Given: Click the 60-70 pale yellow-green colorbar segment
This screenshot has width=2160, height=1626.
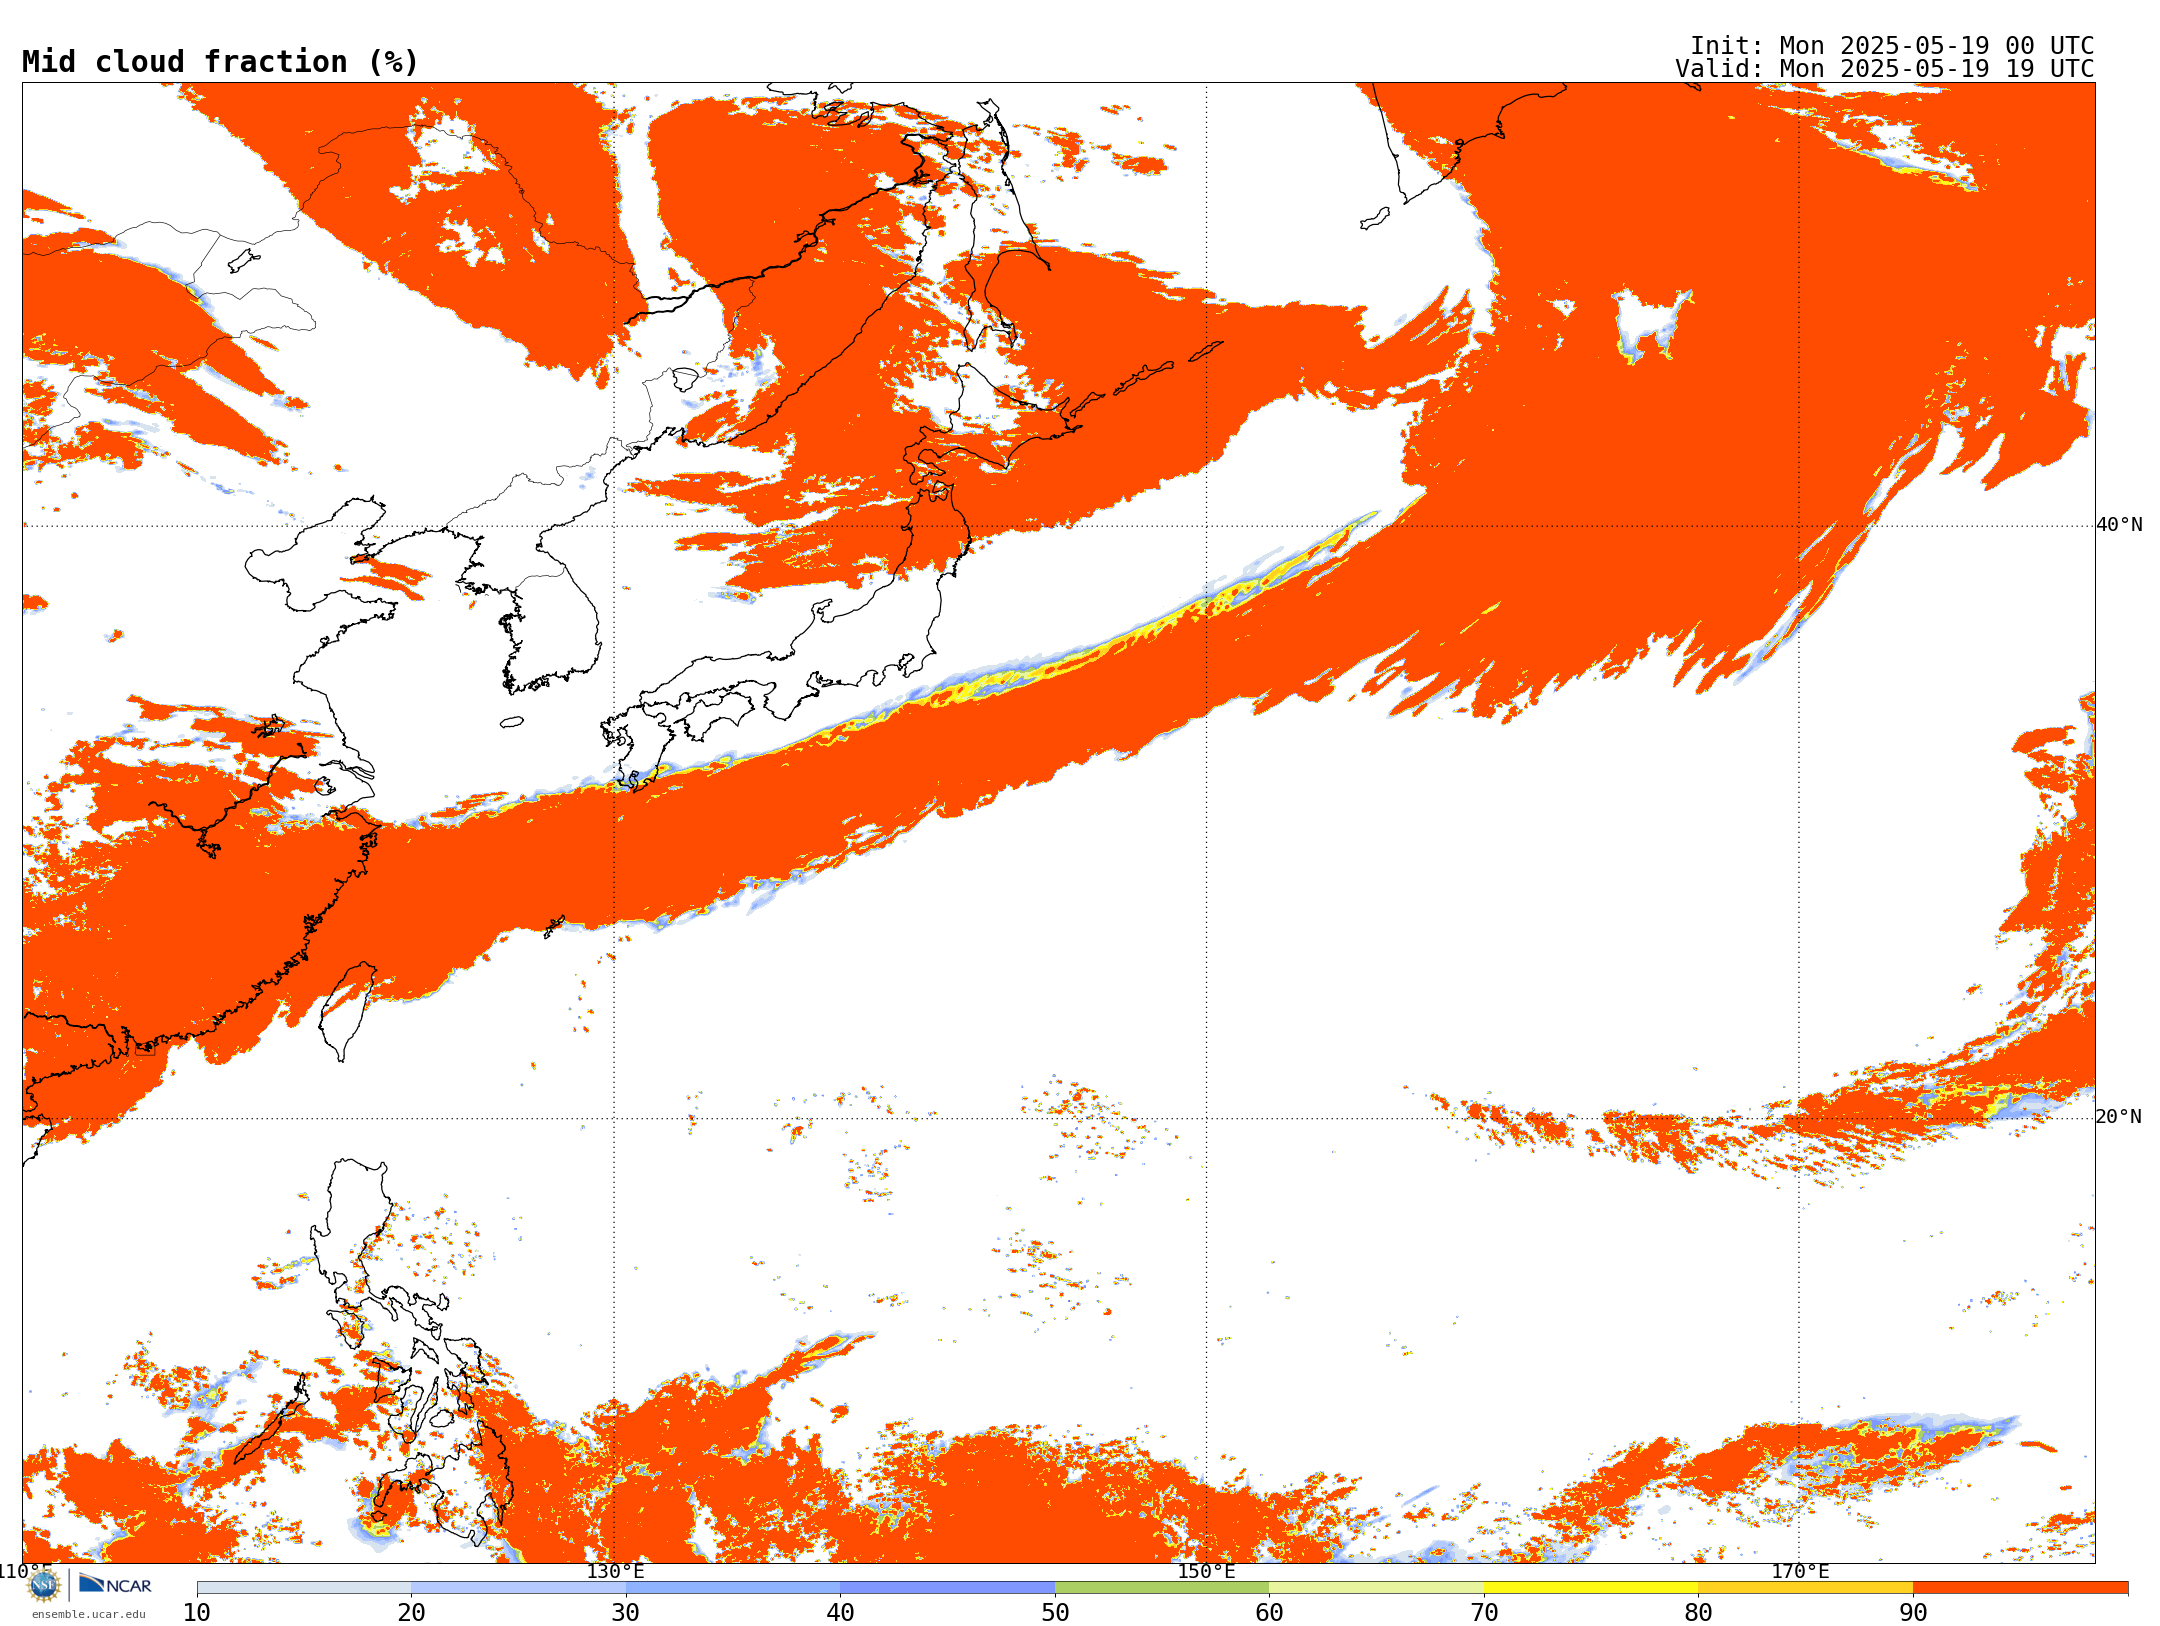Looking at the screenshot, I should click(1377, 1588).
